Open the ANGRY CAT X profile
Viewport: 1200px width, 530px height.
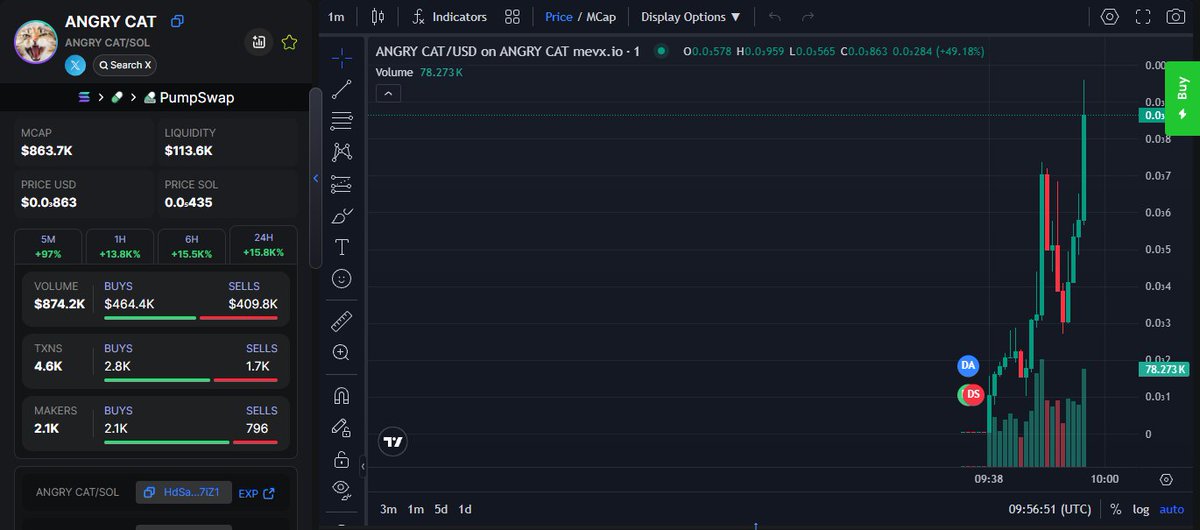76,65
